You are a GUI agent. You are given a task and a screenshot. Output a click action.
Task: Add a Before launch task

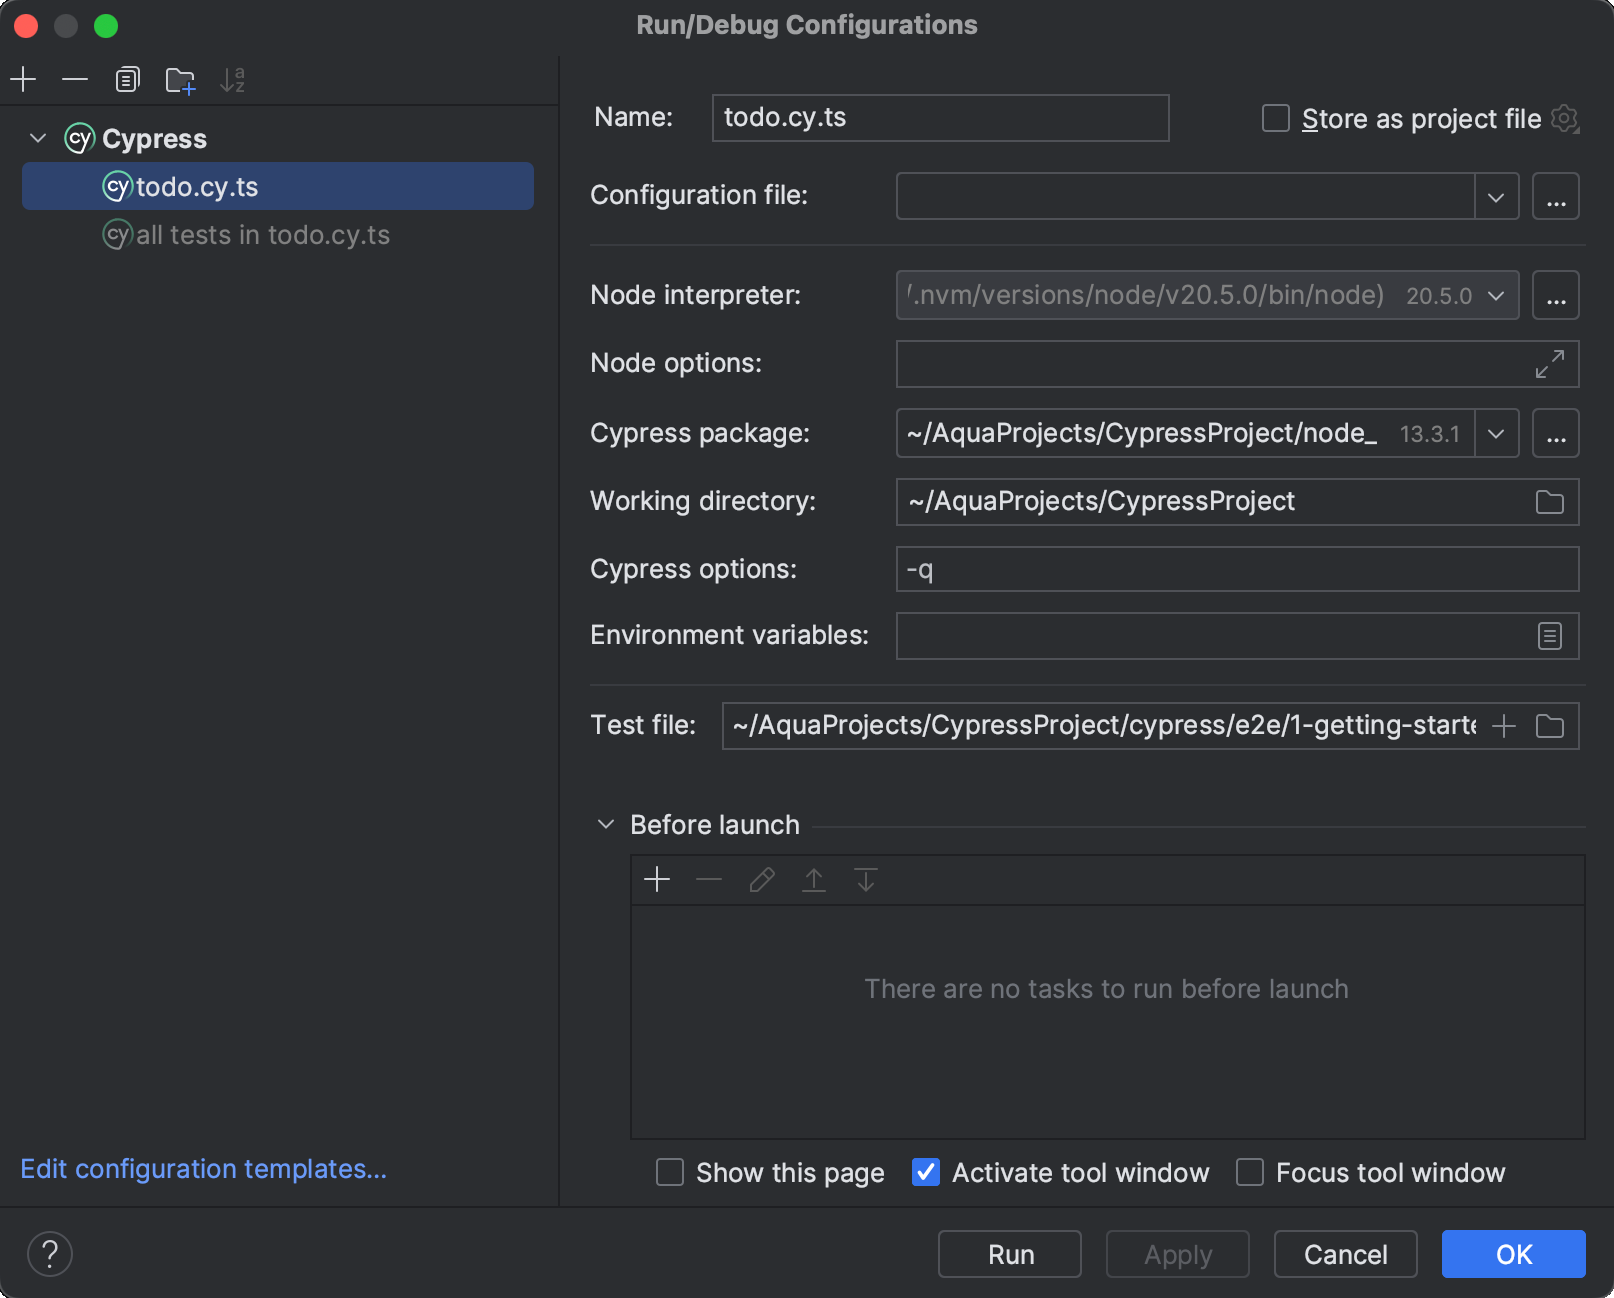pyautogui.click(x=658, y=880)
